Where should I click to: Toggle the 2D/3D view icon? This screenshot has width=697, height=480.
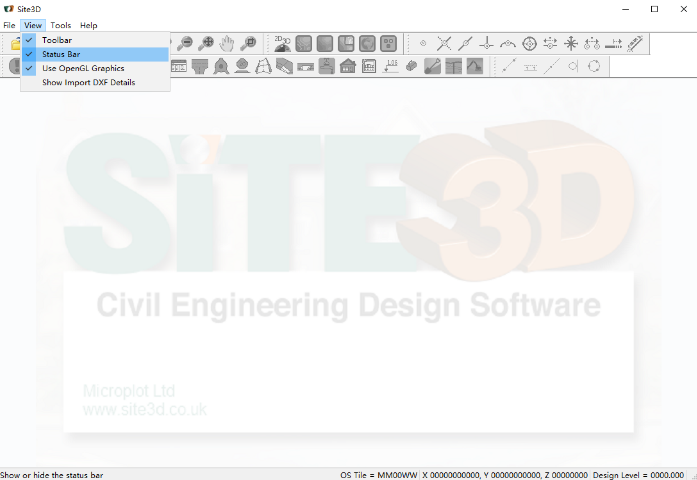pos(283,43)
